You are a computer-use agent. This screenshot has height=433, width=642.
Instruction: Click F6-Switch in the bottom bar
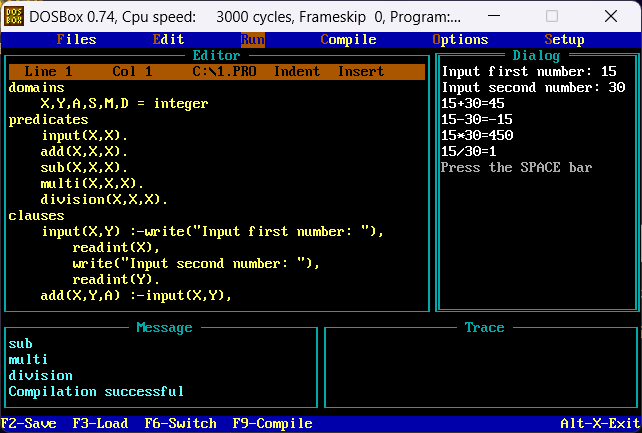coord(181,423)
